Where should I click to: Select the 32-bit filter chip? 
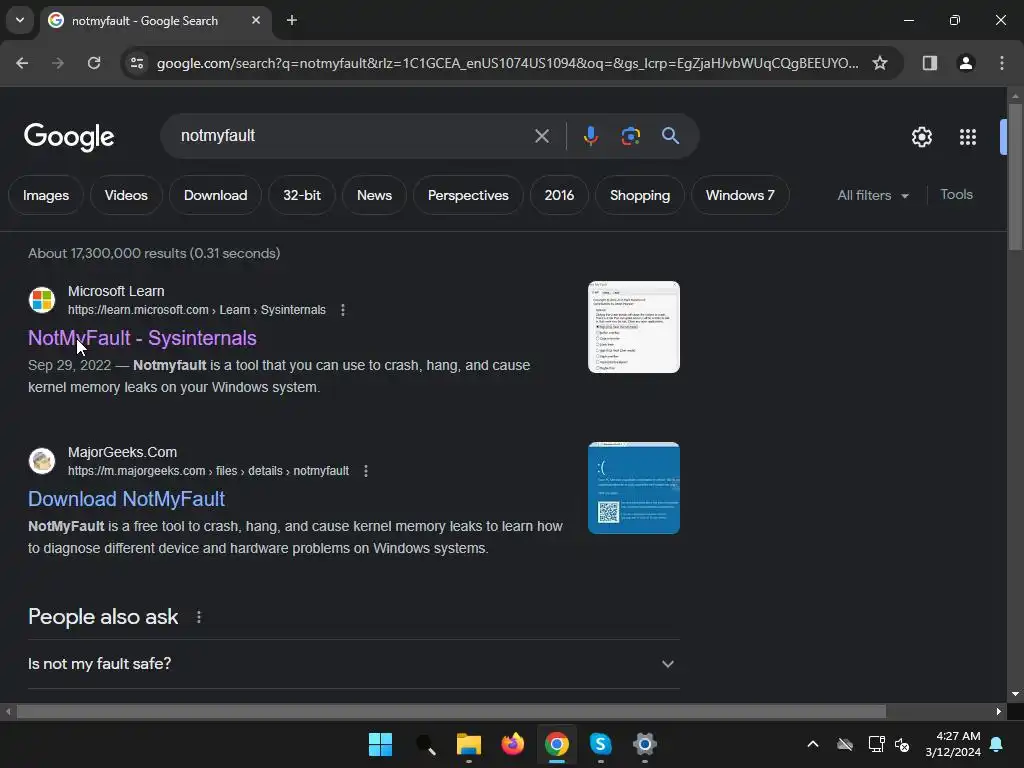tap(302, 195)
